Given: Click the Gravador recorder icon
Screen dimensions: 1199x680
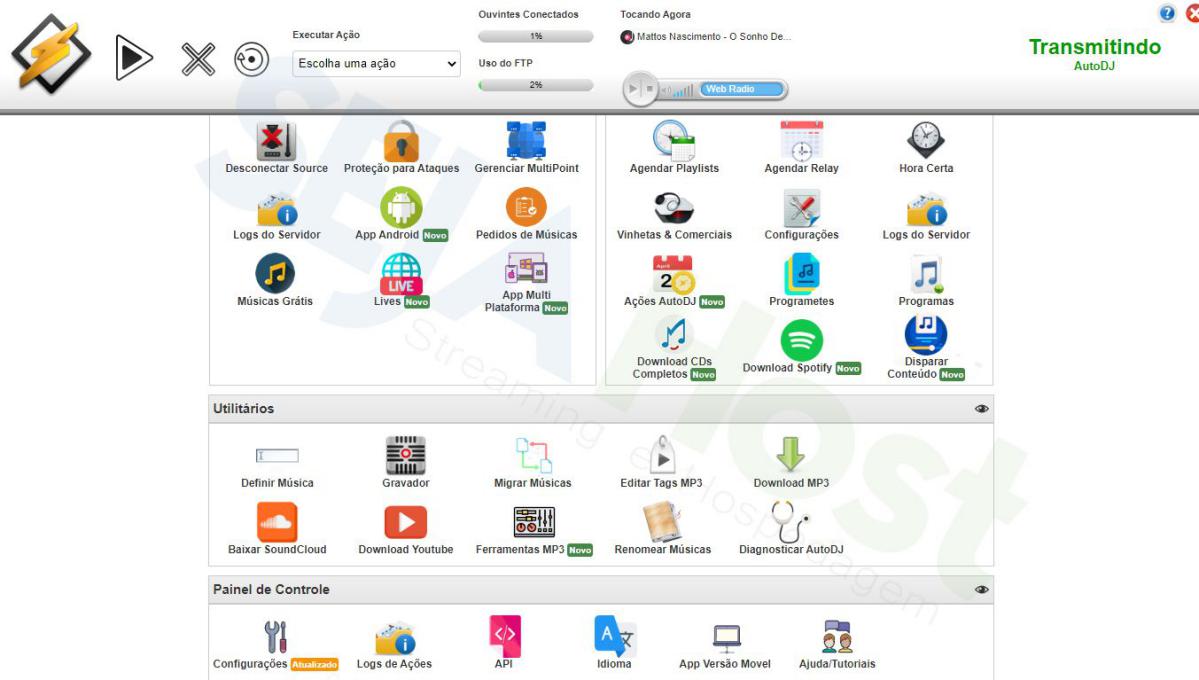Looking at the screenshot, I should [x=406, y=456].
